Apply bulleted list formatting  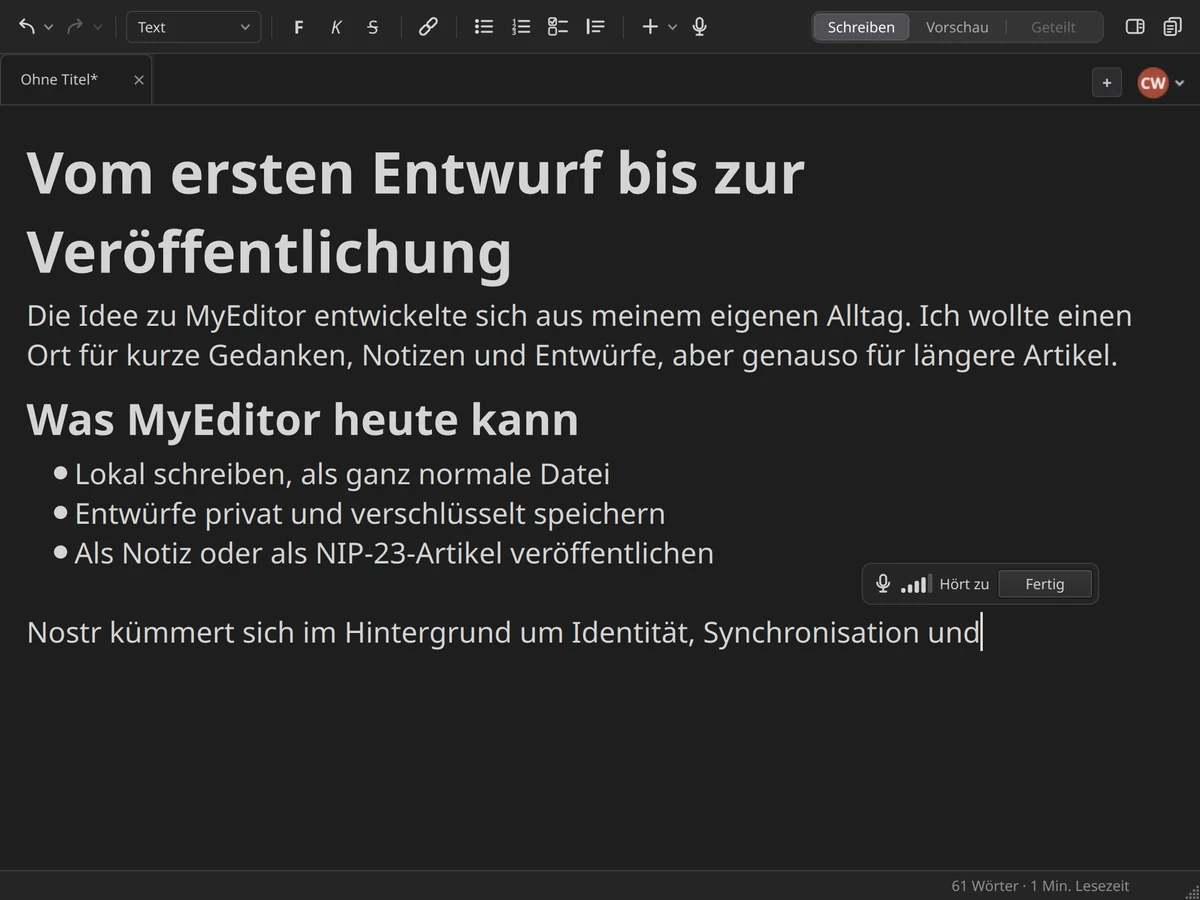[x=484, y=27]
